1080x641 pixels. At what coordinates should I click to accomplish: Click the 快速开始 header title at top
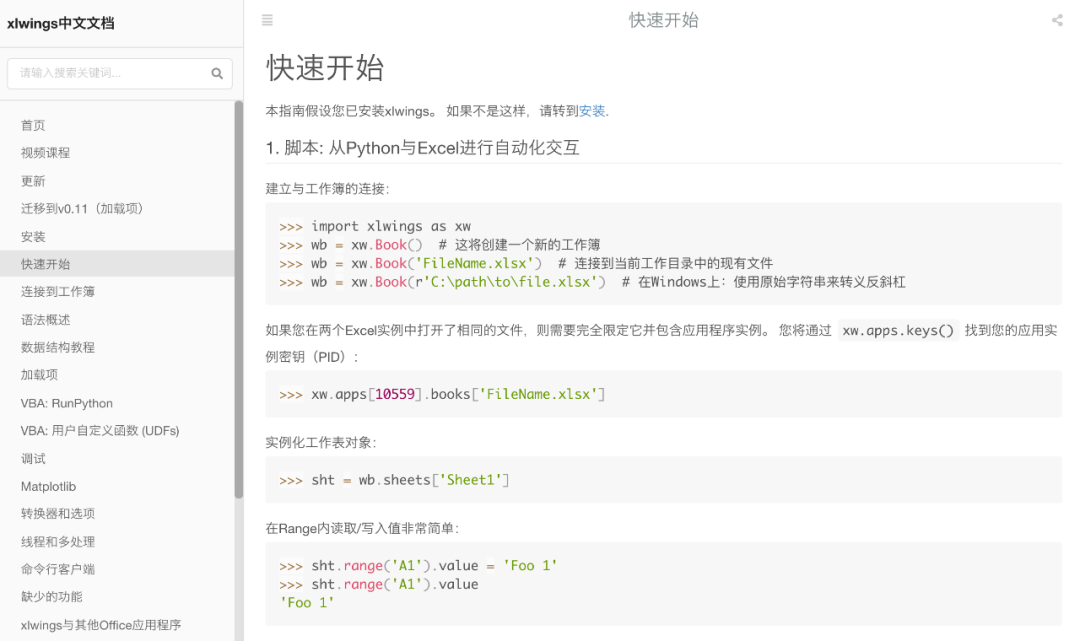pyautogui.click(x=663, y=20)
